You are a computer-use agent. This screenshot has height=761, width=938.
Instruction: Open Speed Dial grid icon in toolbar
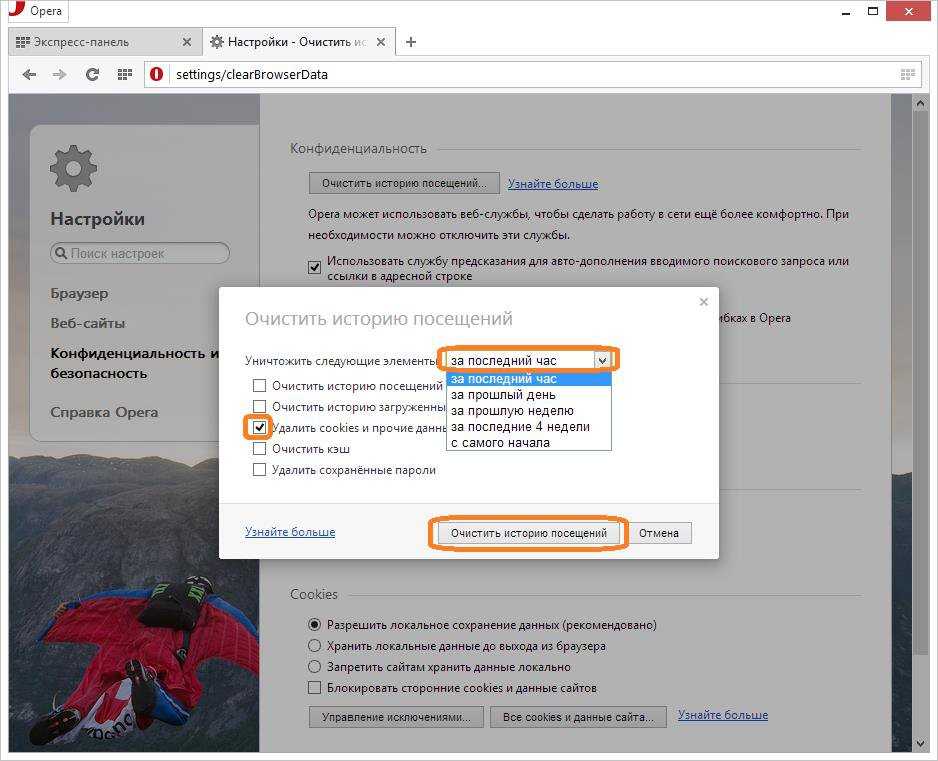[124, 74]
